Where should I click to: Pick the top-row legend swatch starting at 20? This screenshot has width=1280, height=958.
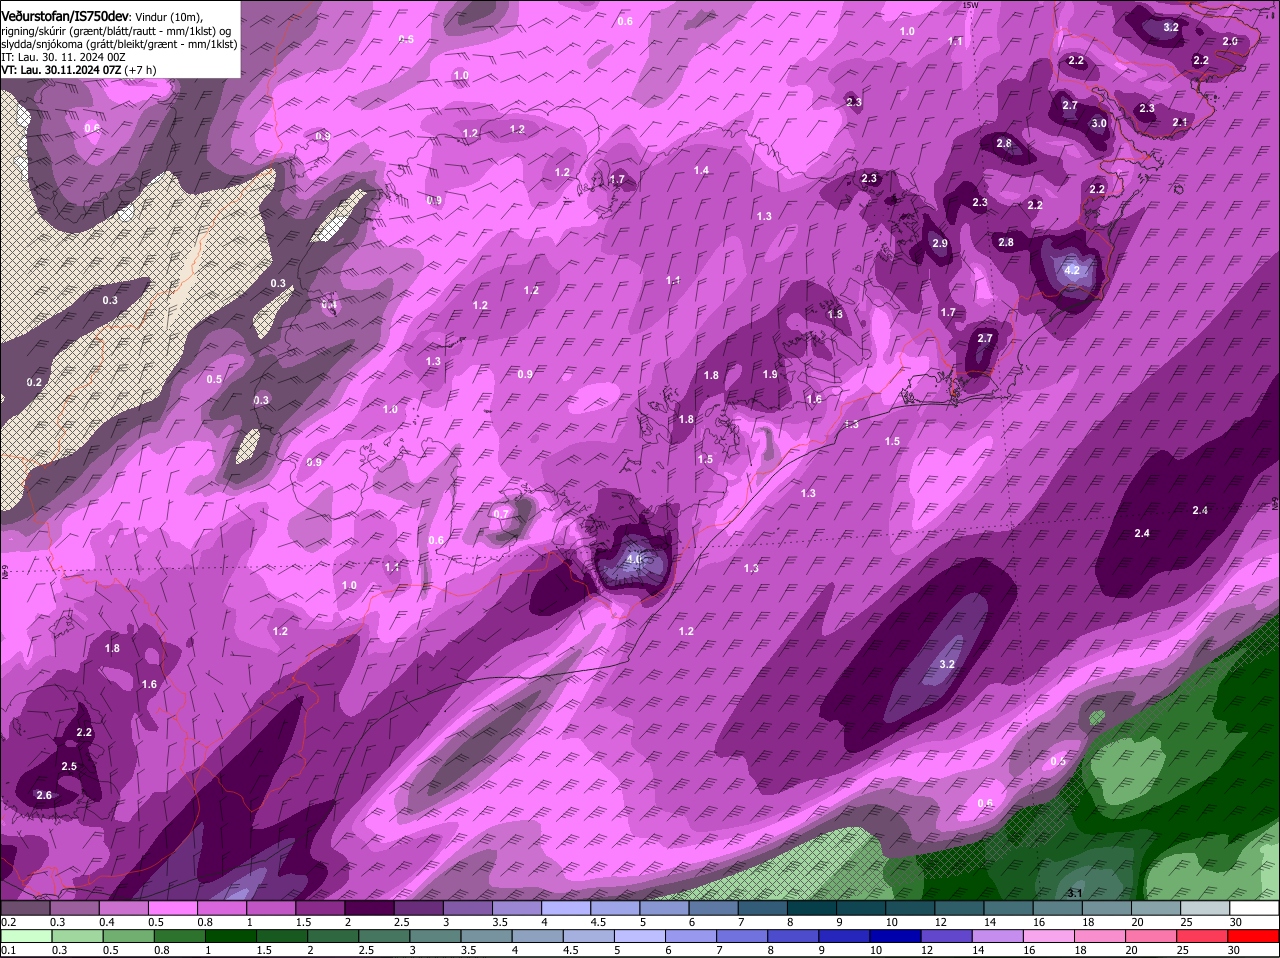(1156, 909)
